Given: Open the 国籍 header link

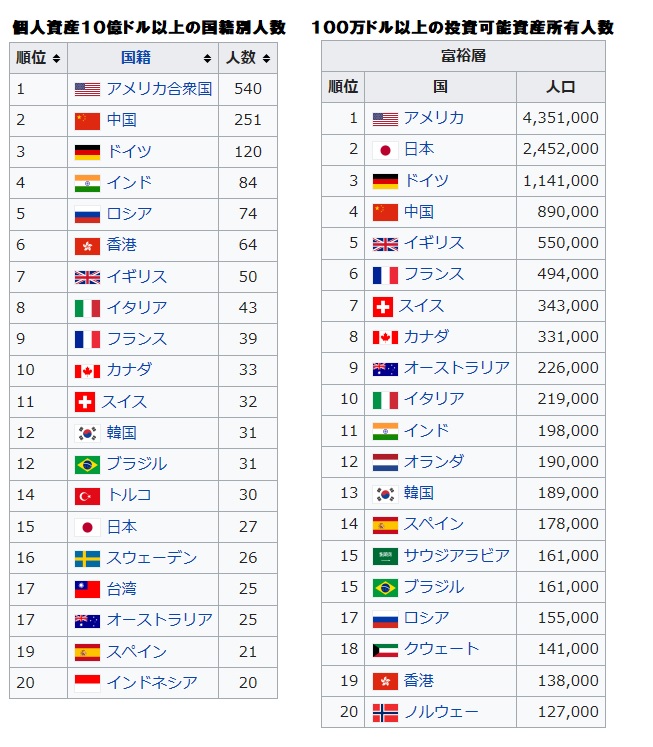Looking at the screenshot, I should tap(136, 58).
